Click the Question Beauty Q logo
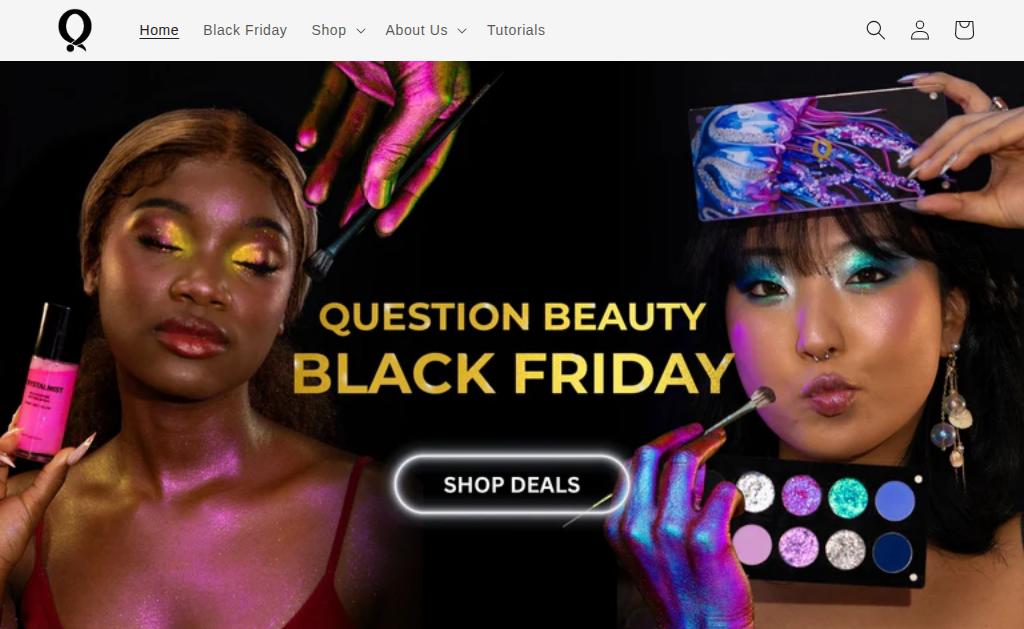 (75, 30)
